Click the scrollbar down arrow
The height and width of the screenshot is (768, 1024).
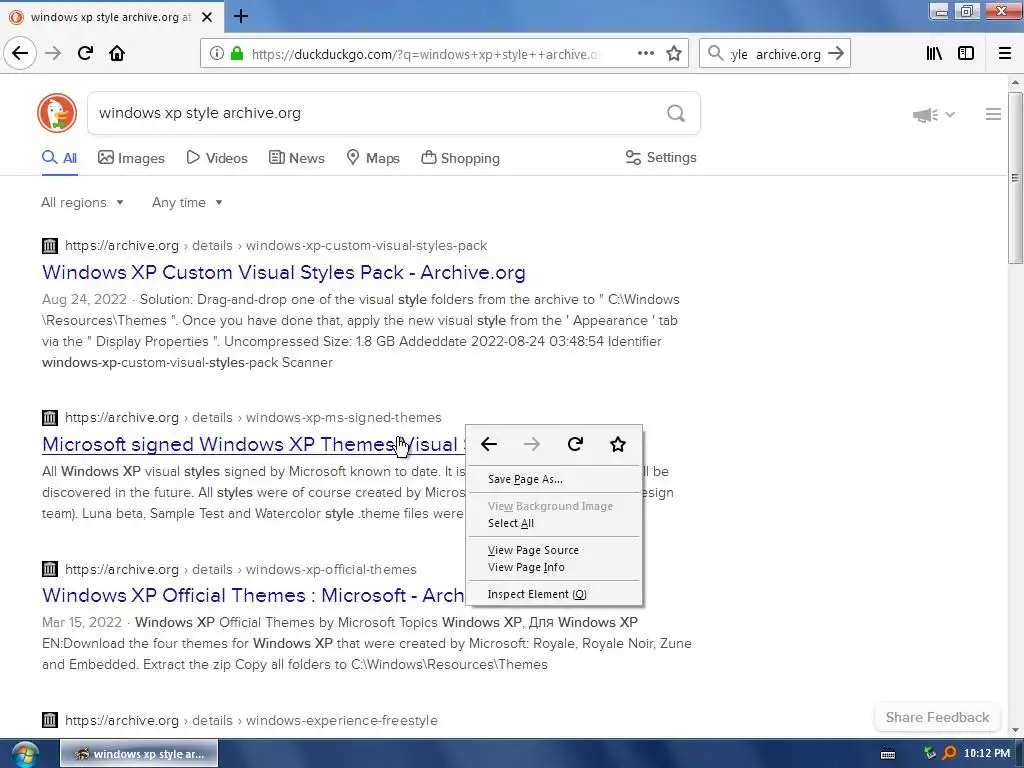coord(1014,729)
